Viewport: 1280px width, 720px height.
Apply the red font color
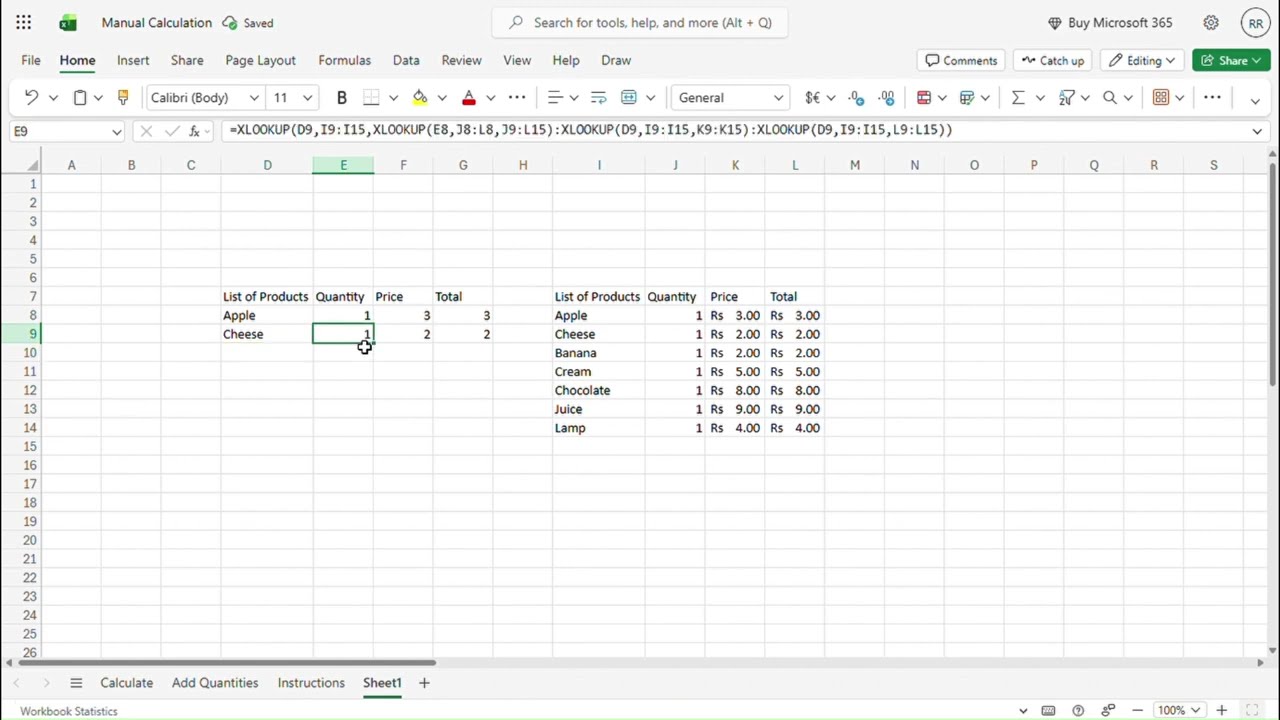pos(469,97)
